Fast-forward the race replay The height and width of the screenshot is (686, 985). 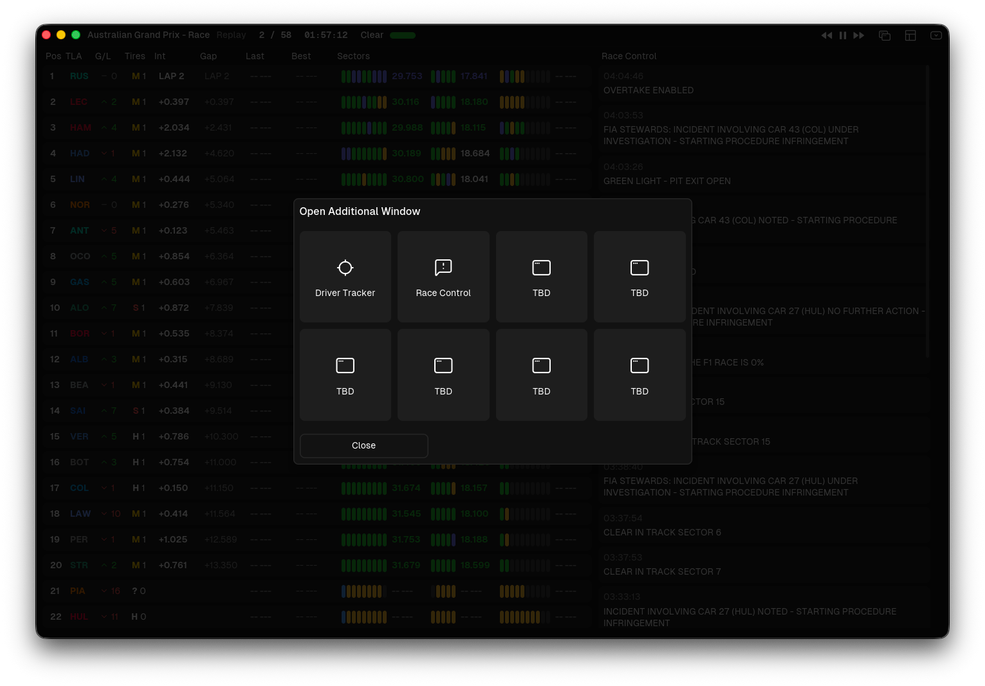point(858,35)
